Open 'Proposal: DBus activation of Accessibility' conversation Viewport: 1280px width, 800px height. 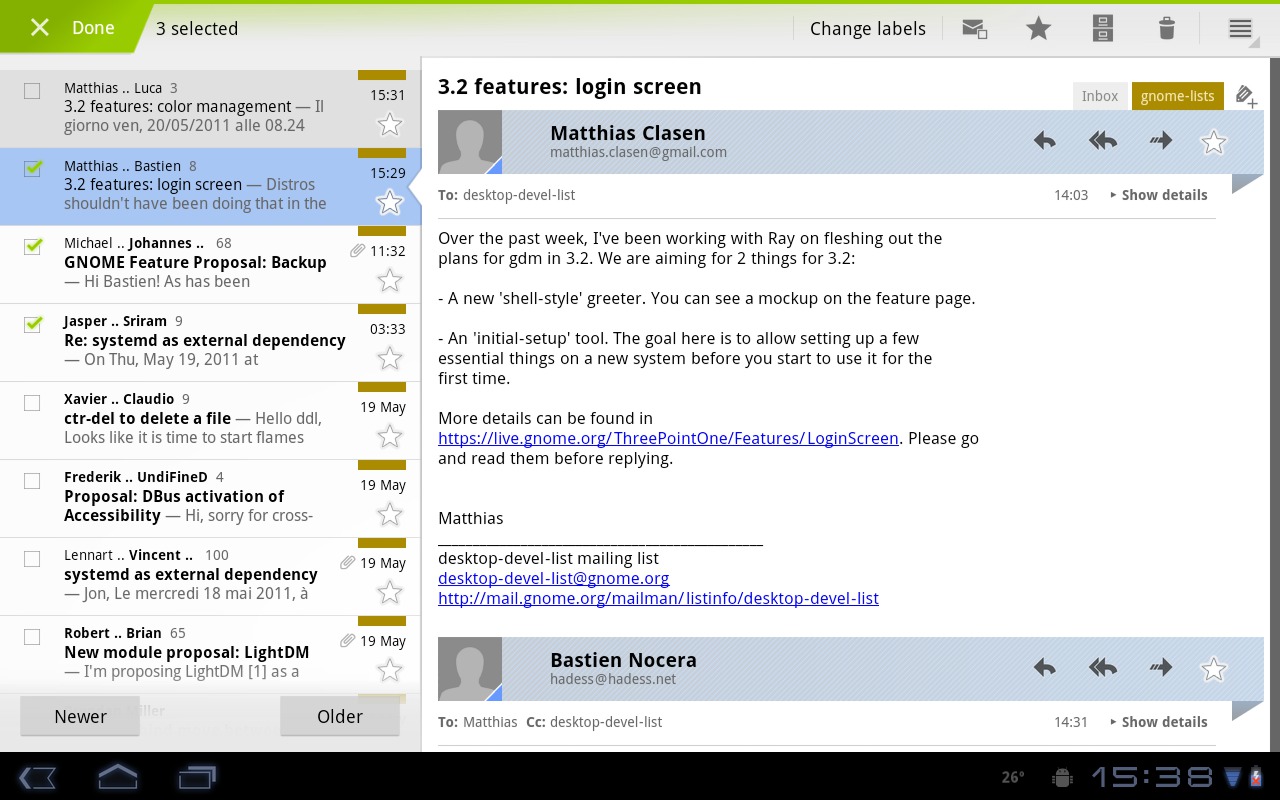click(210, 499)
